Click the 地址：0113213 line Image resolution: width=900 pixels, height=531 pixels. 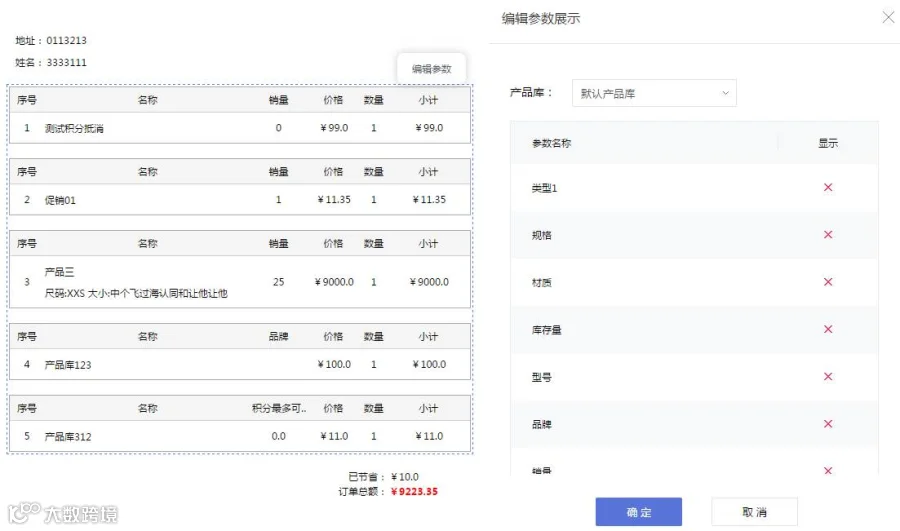pyautogui.click(x=51, y=40)
